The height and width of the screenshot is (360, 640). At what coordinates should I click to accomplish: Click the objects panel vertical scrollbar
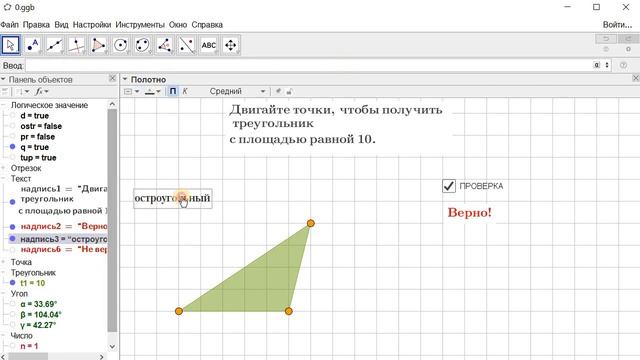[x=112, y=220]
